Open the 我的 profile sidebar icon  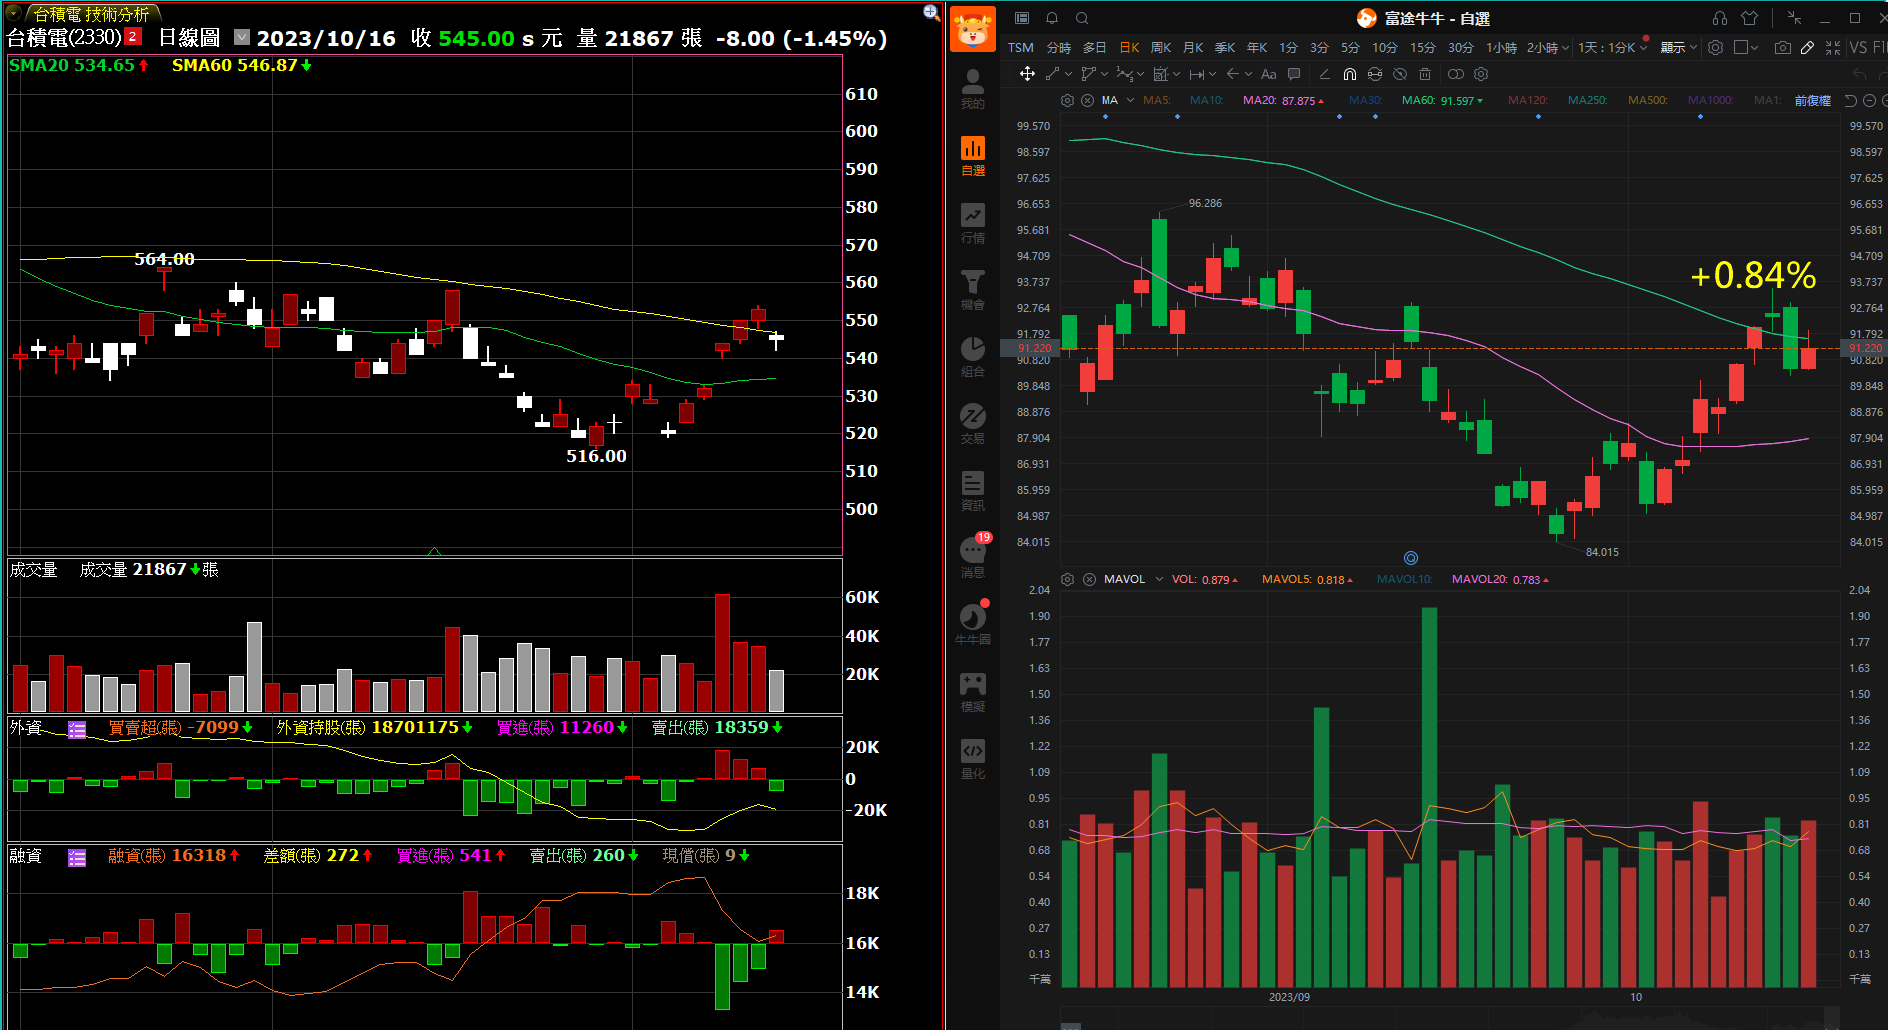coord(972,88)
